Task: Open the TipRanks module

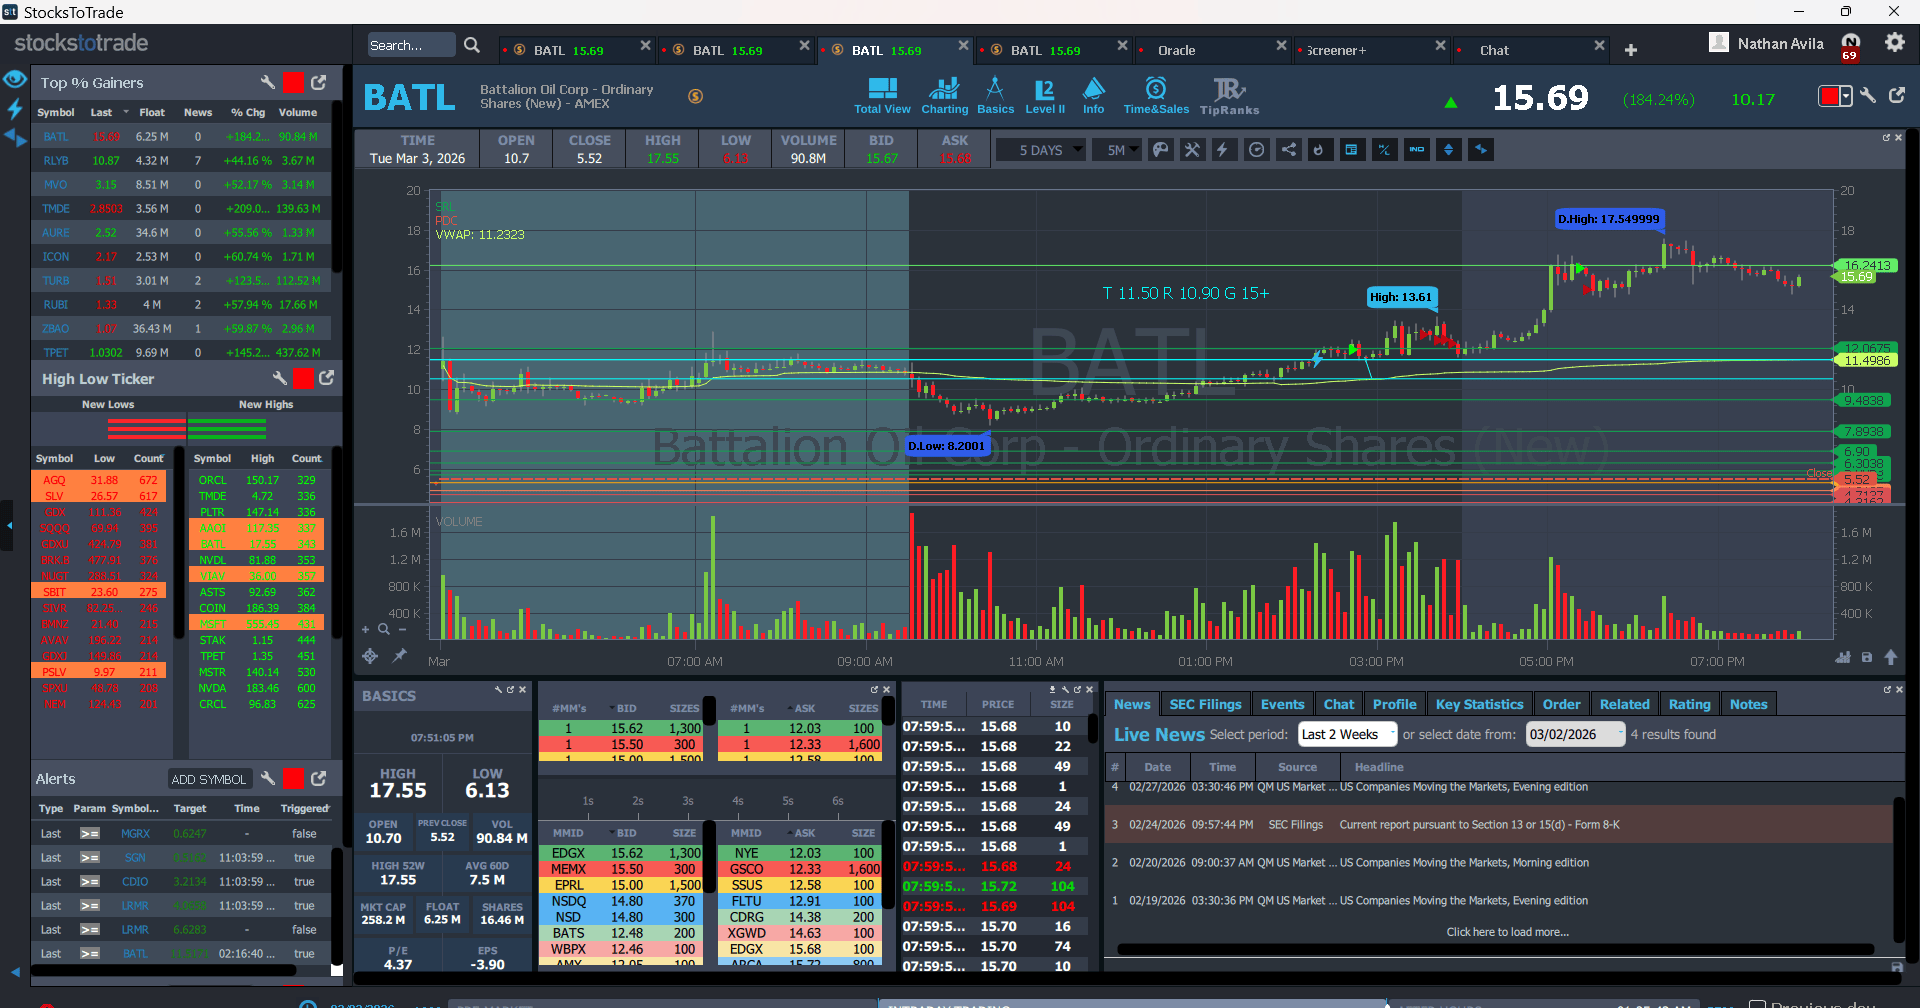Action: point(1229,96)
